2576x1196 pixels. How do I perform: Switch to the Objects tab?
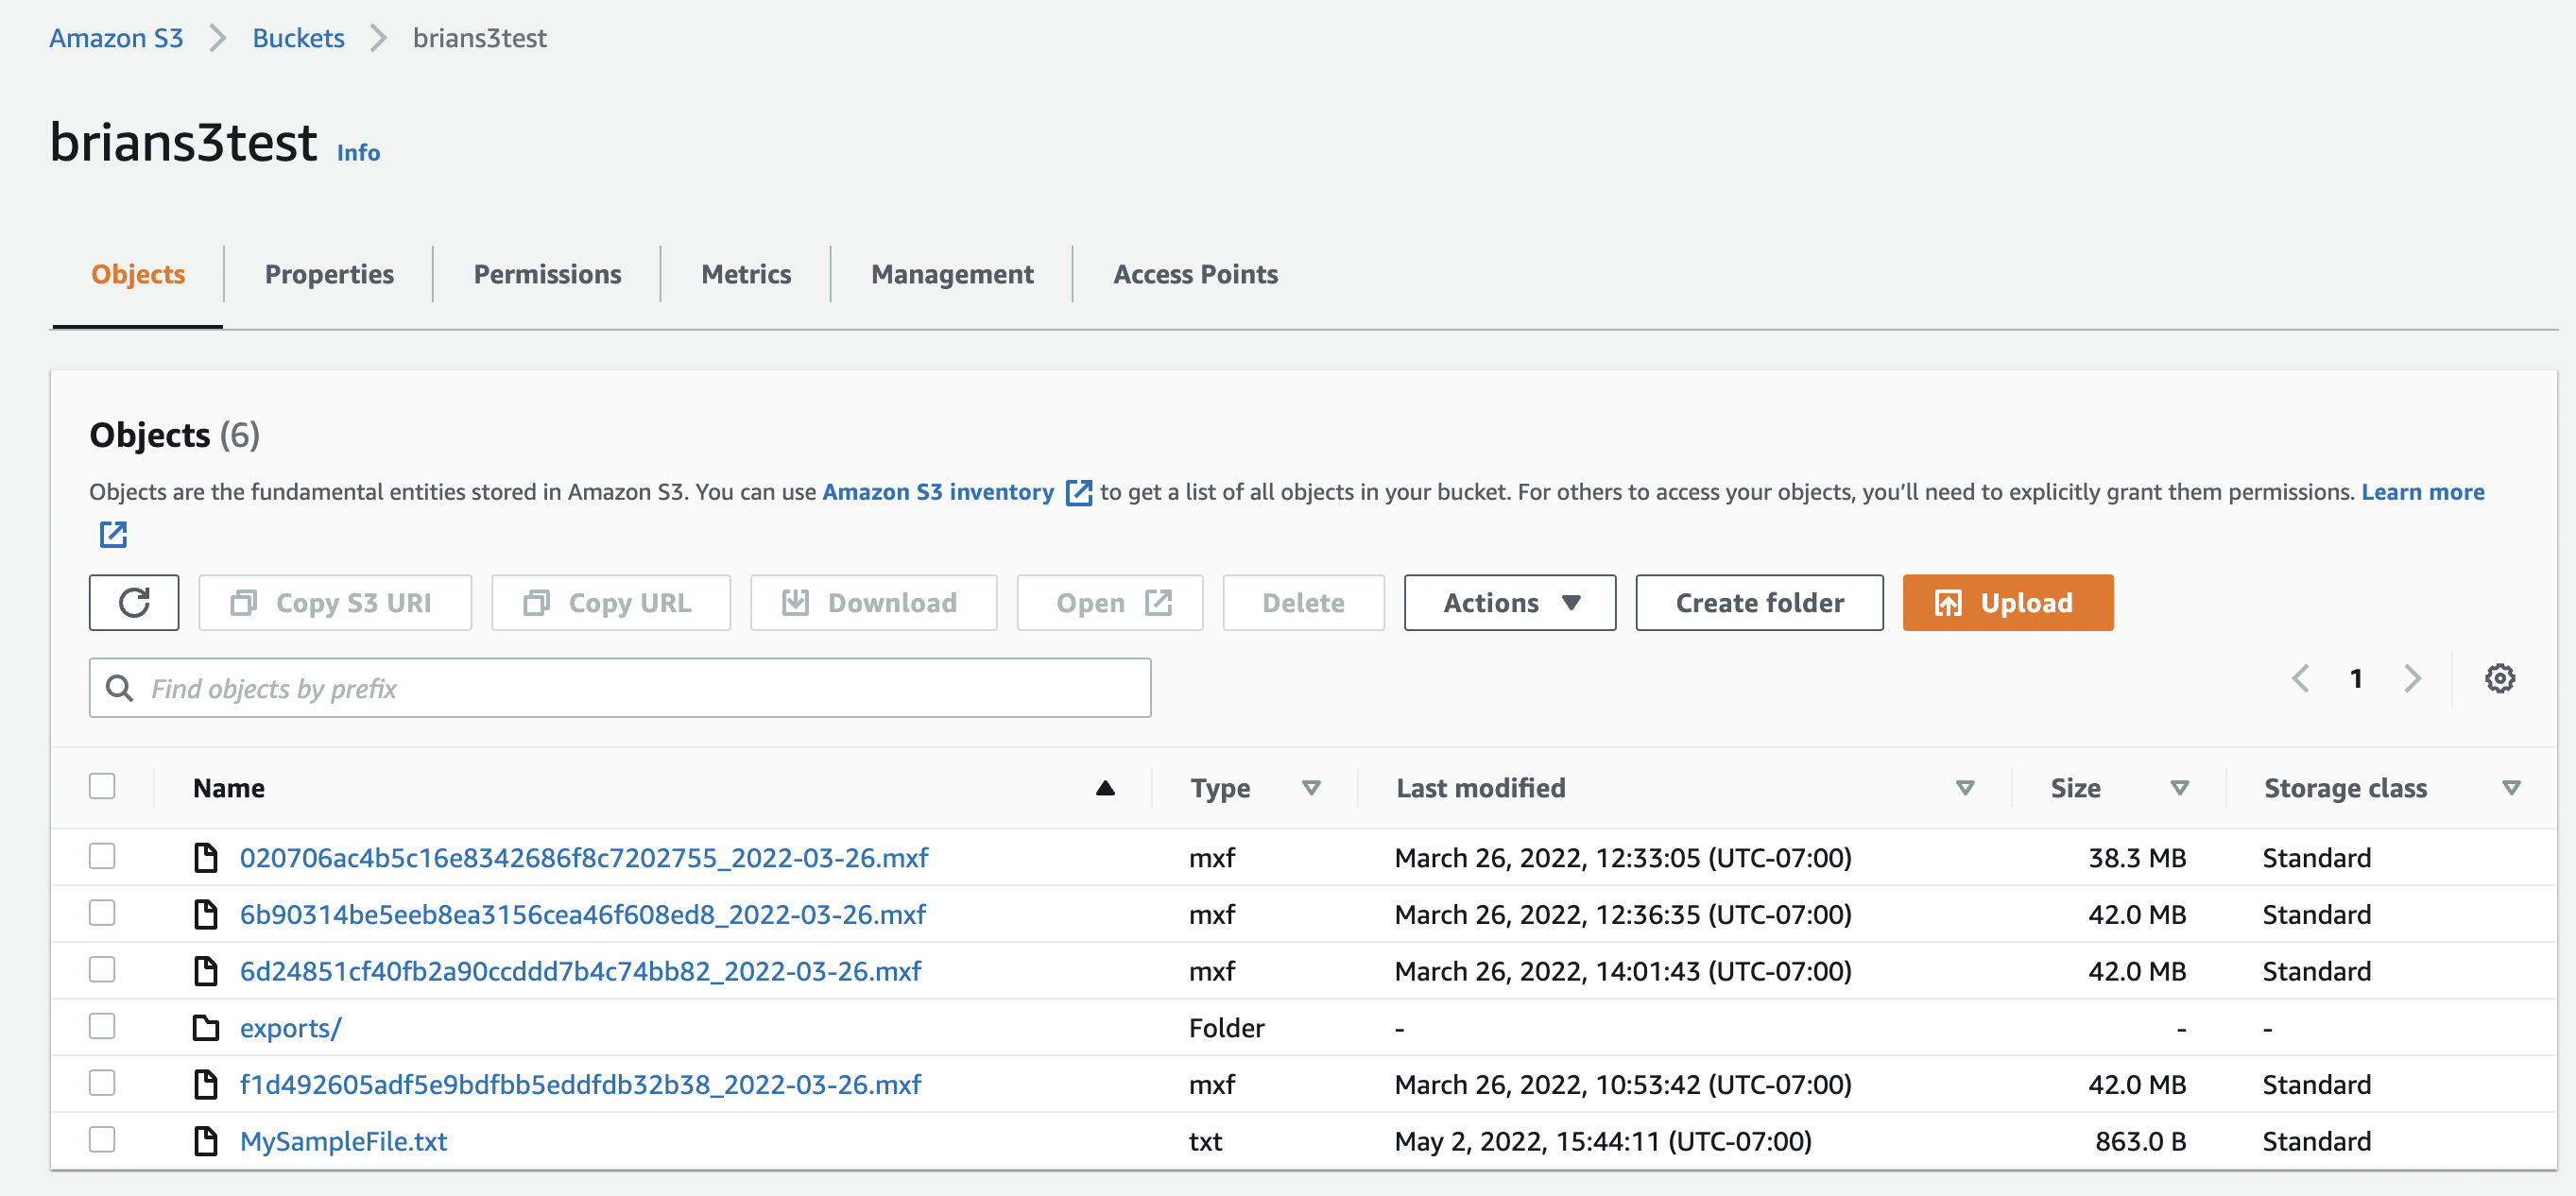(x=138, y=274)
